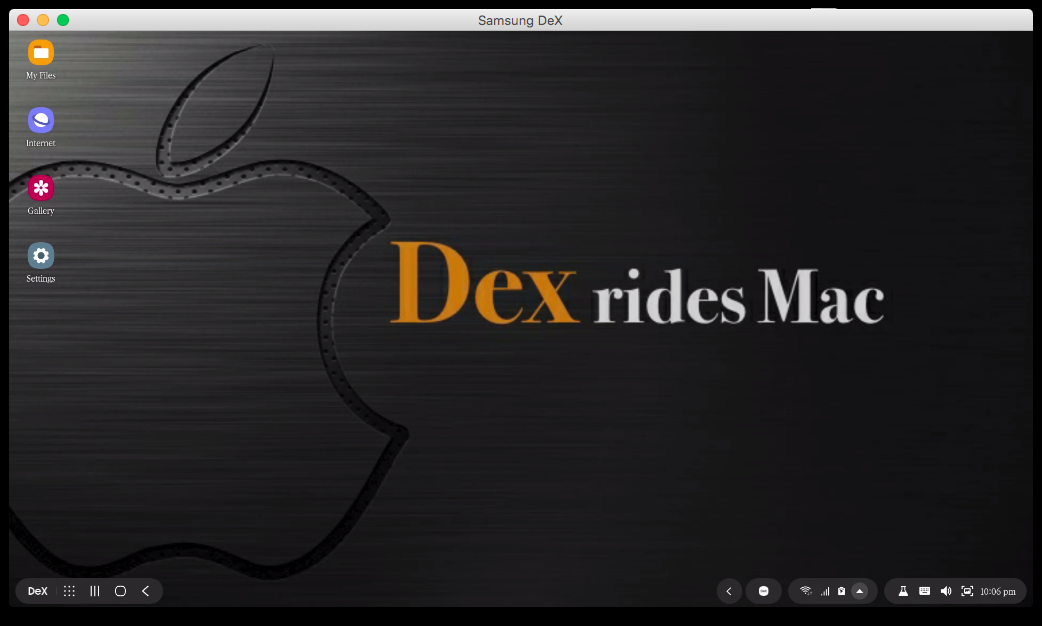Click the Wi-Fi status icon
The image size is (1042, 626).
point(806,591)
